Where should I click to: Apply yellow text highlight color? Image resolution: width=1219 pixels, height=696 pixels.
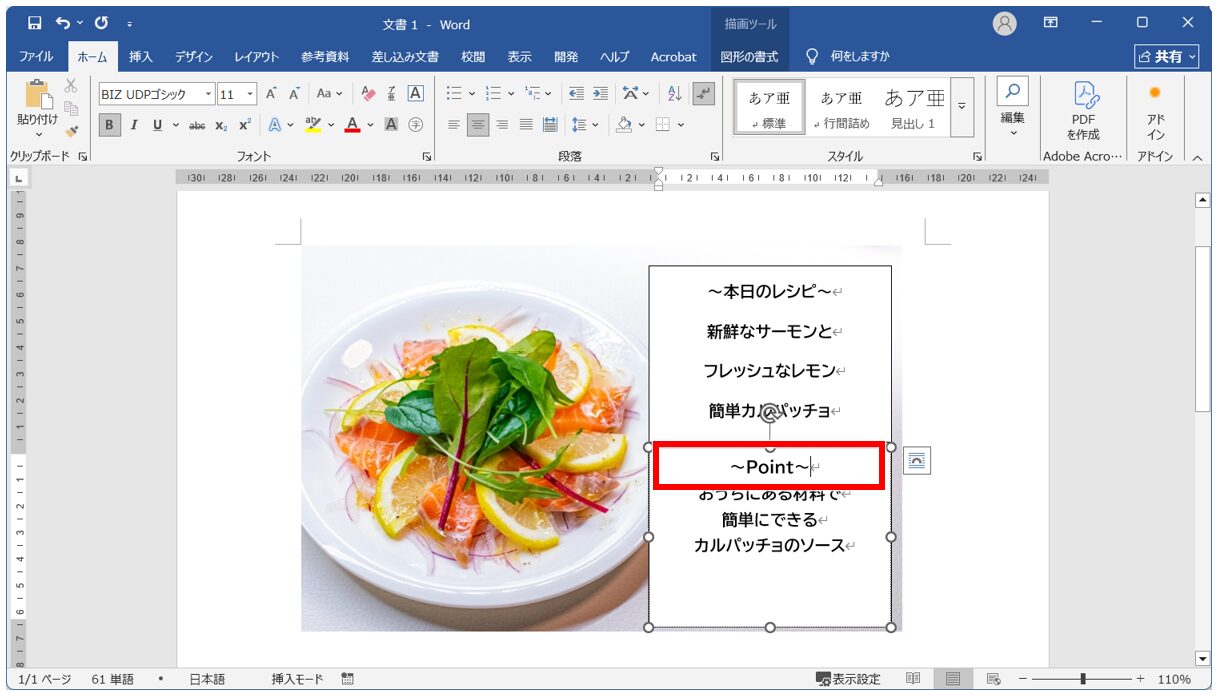(313, 125)
